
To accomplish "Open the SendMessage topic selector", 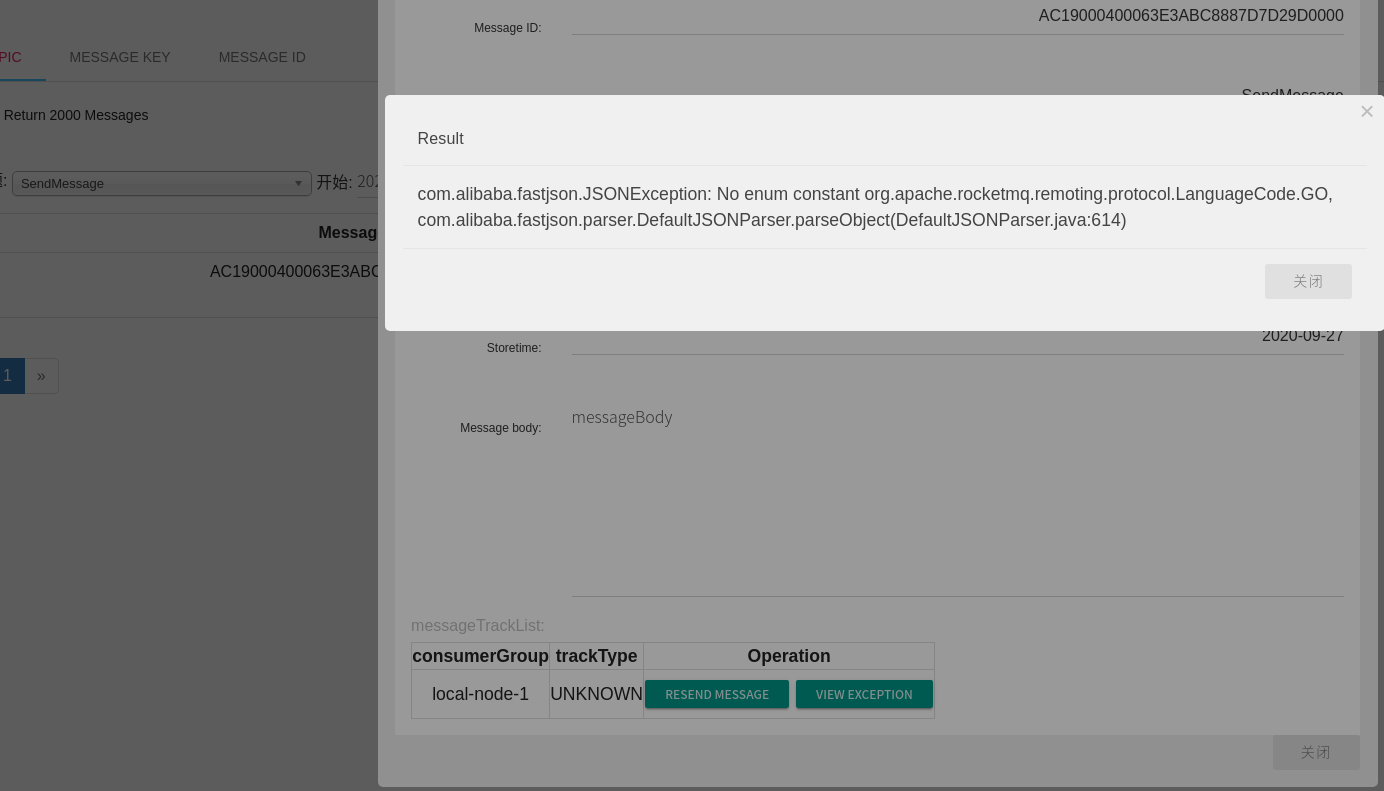I will [x=160, y=184].
